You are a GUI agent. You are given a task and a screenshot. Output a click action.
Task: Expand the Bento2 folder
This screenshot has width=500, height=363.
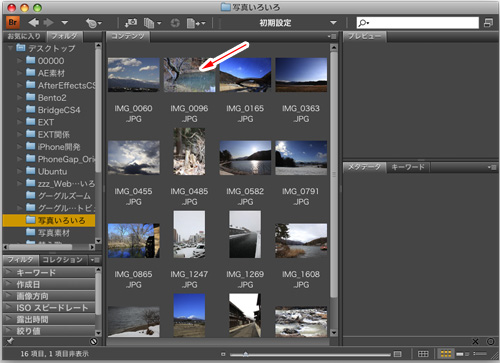[20, 98]
